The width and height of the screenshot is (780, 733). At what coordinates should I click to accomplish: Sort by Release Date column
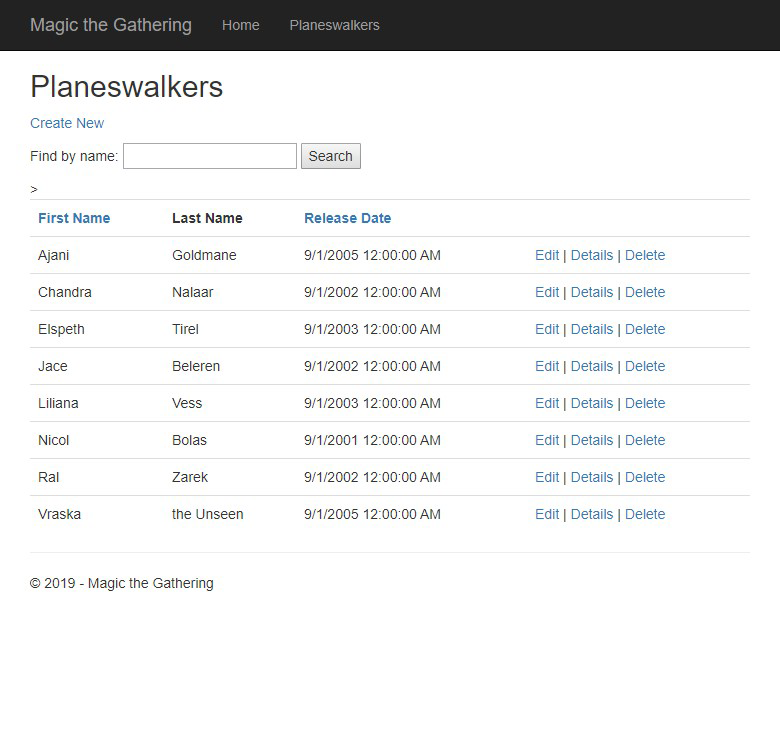click(x=348, y=218)
